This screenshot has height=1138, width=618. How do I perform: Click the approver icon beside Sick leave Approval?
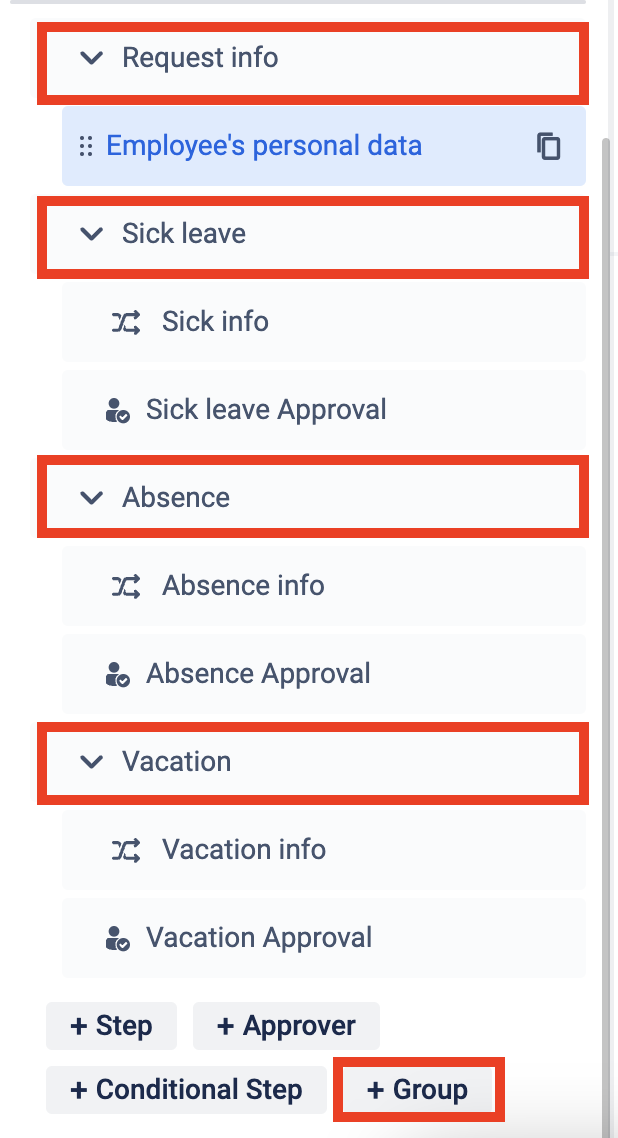point(118,410)
